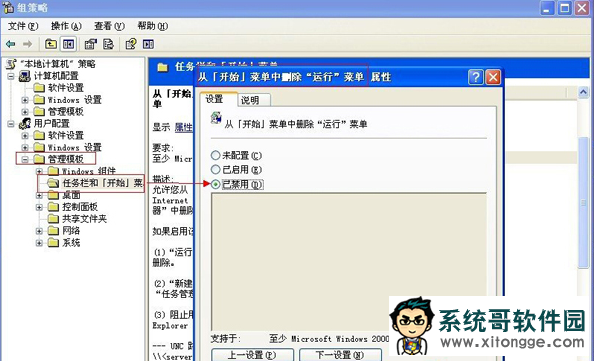The height and width of the screenshot is (361, 594).
Task: Expand 软件设置 under 用户配置
Action: pyautogui.click(x=25, y=136)
